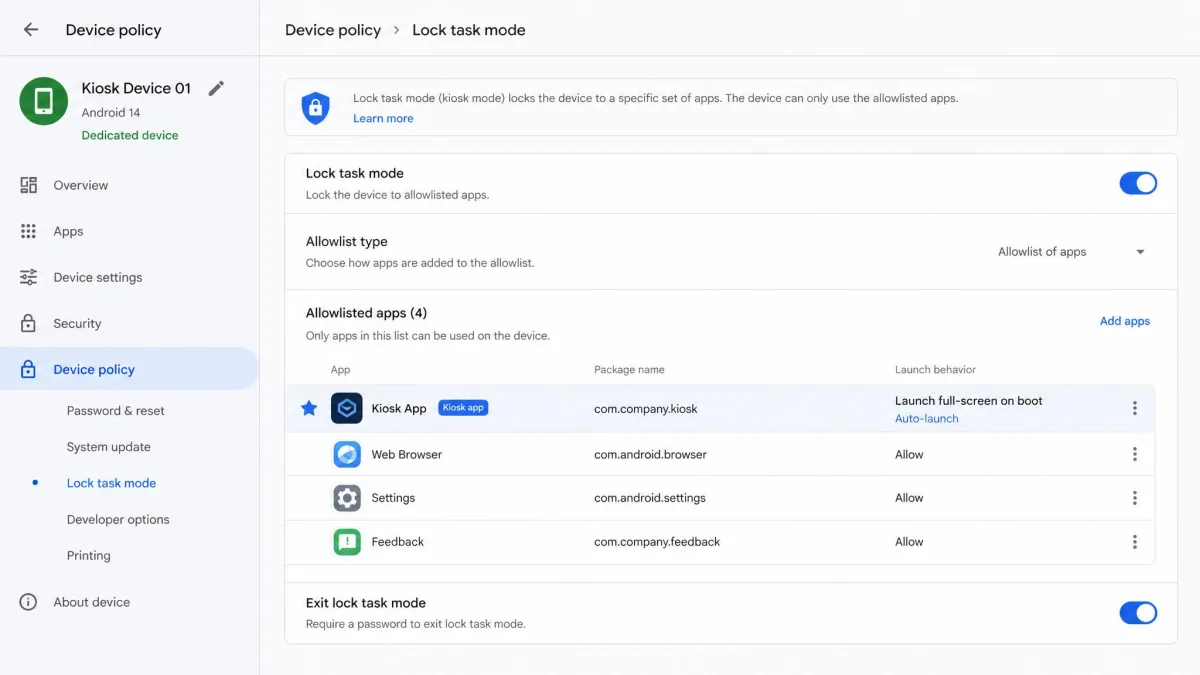Click the Lock task mode breadcrumb
This screenshot has height=675, width=1200.
[x=469, y=30]
